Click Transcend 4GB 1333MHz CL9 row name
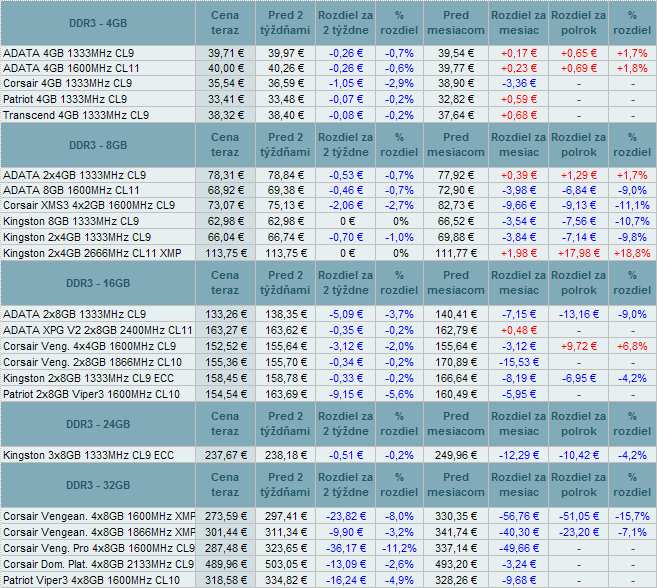Screen dimensions: 657x588 (x=76, y=115)
